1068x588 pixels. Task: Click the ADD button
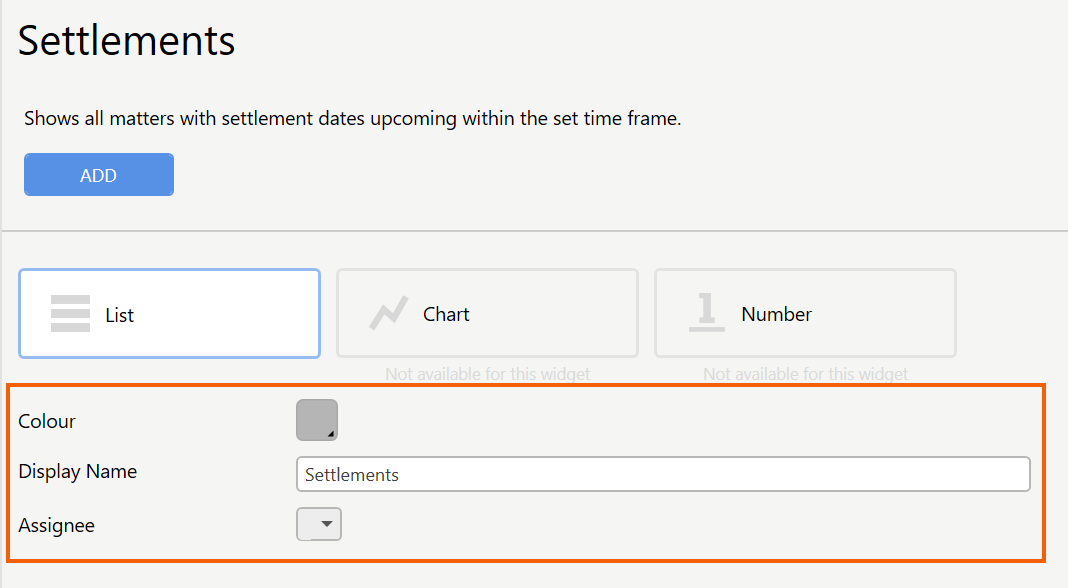tap(99, 174)
